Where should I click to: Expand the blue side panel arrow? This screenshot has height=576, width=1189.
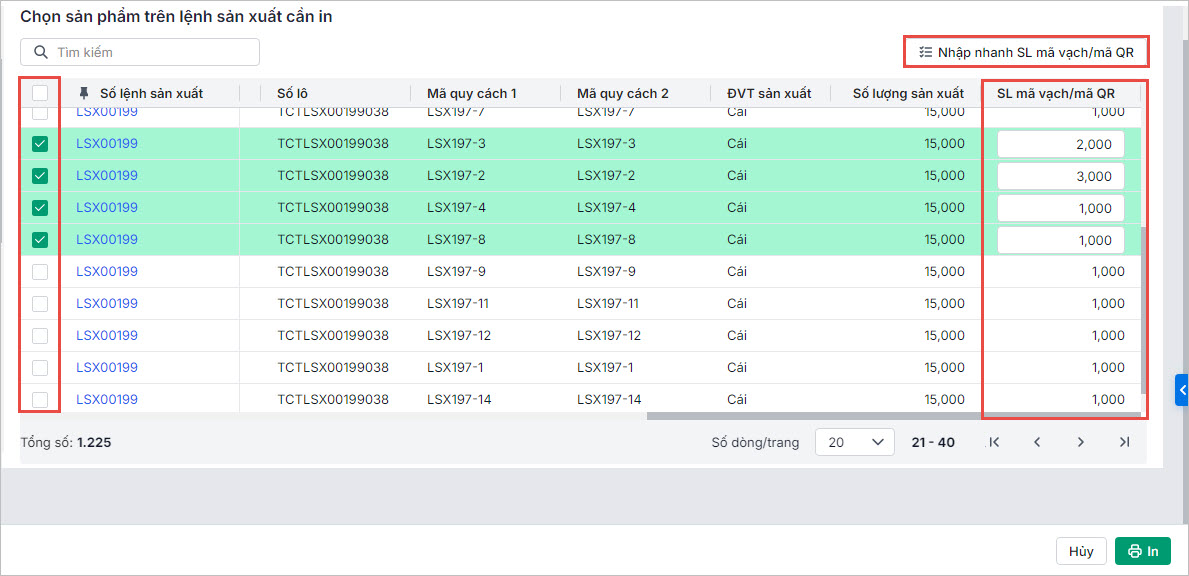pyautogui.click(x=1181, y=390)
